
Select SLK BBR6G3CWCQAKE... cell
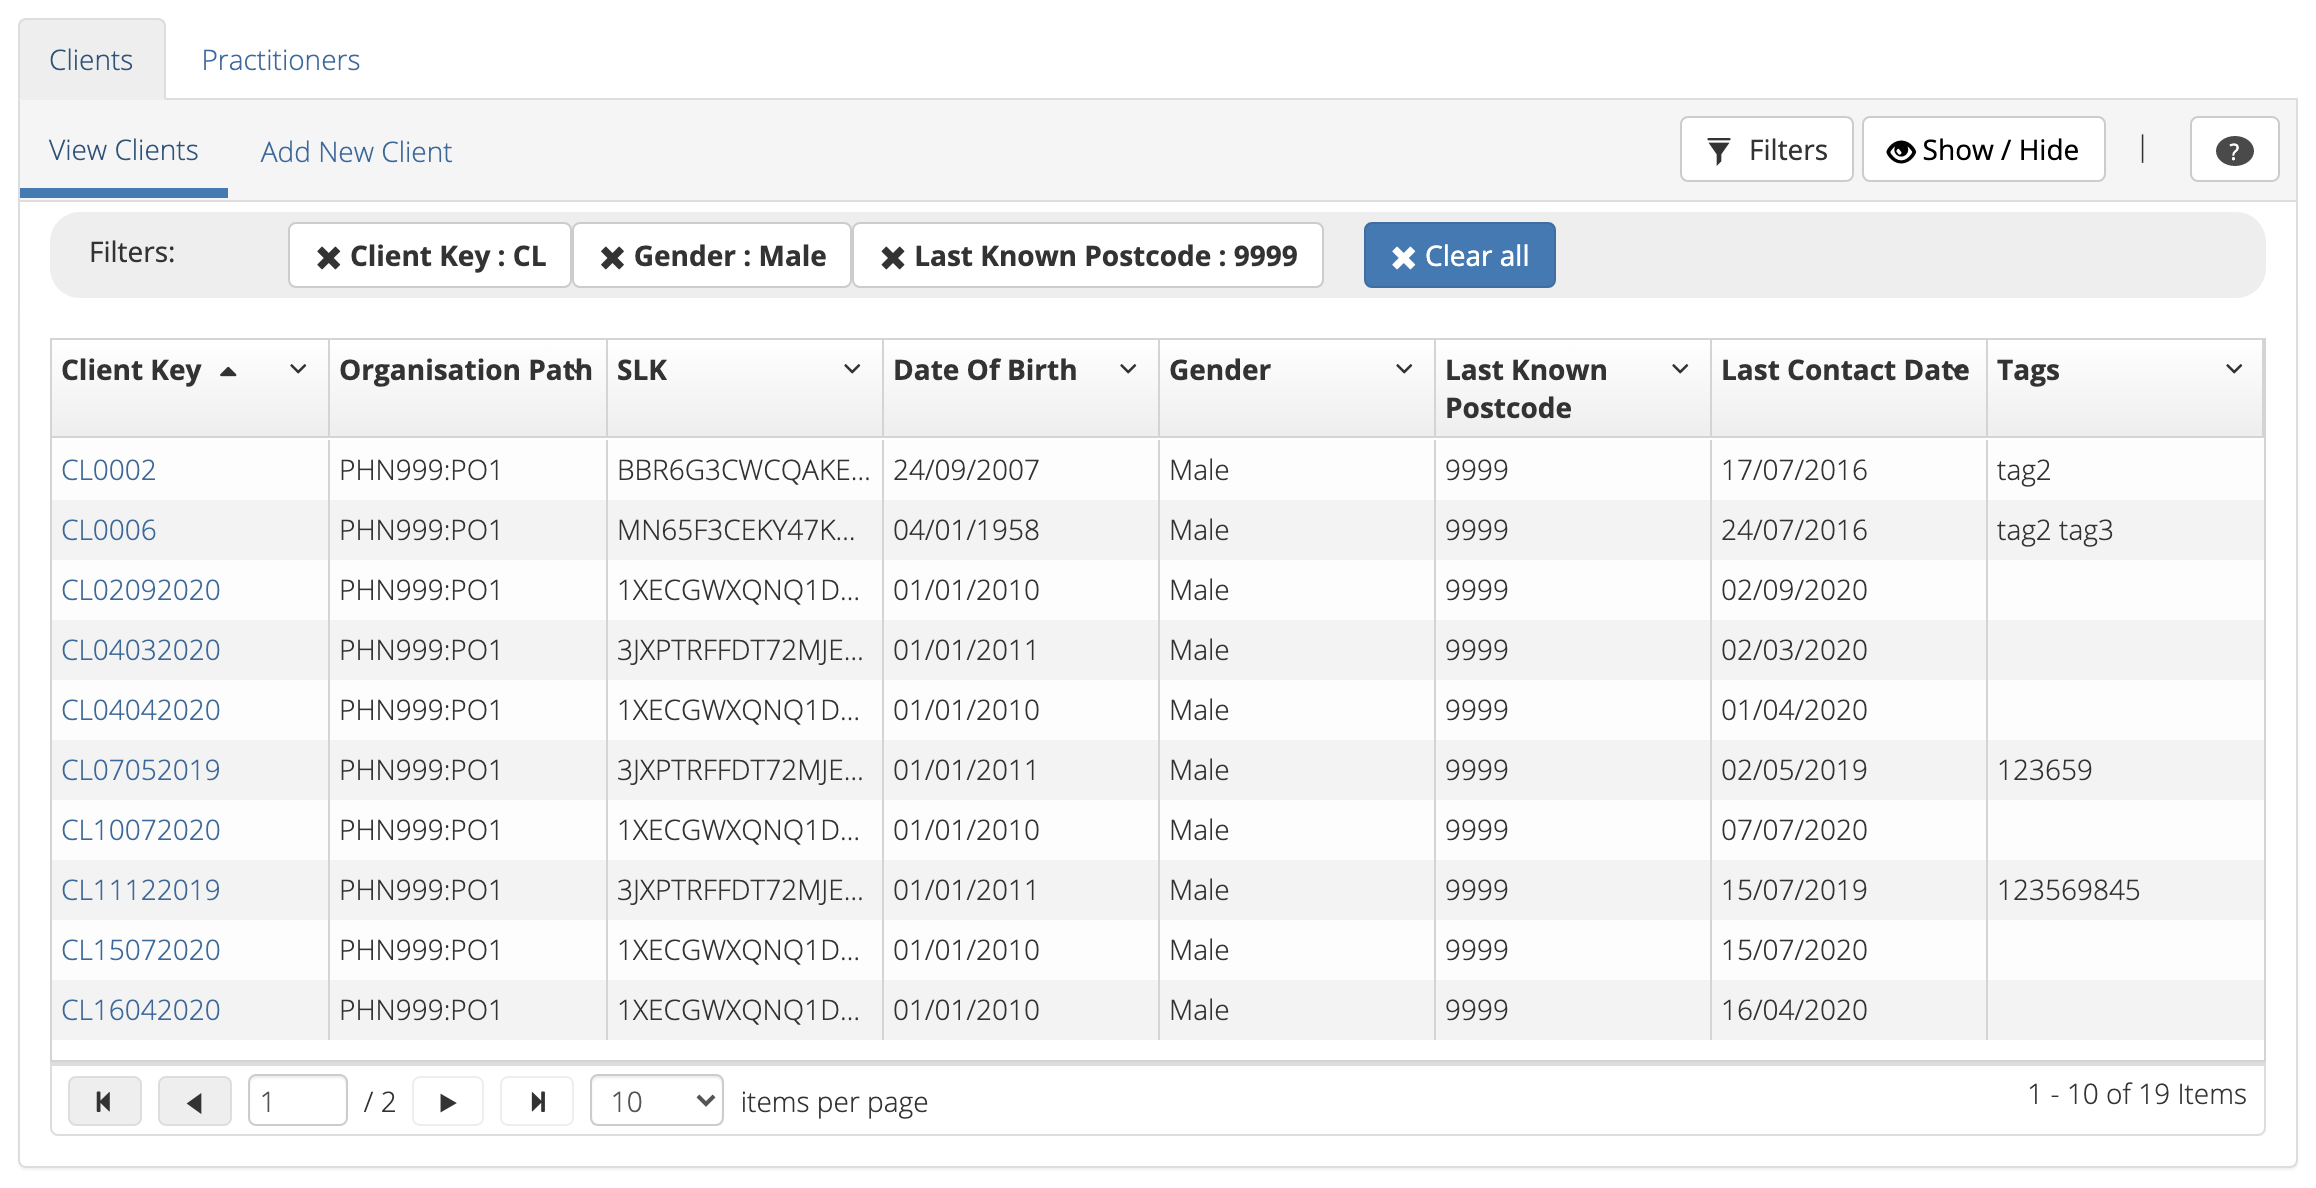(x=743, y=470)
